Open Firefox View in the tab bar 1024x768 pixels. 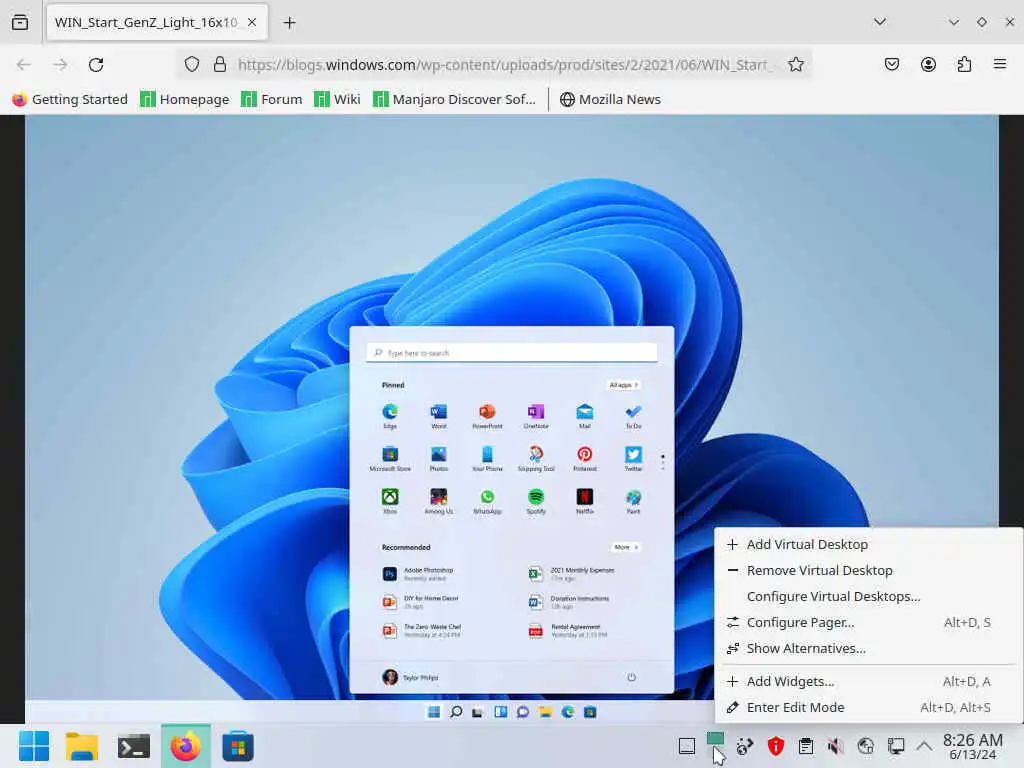[x=20, y=22]
